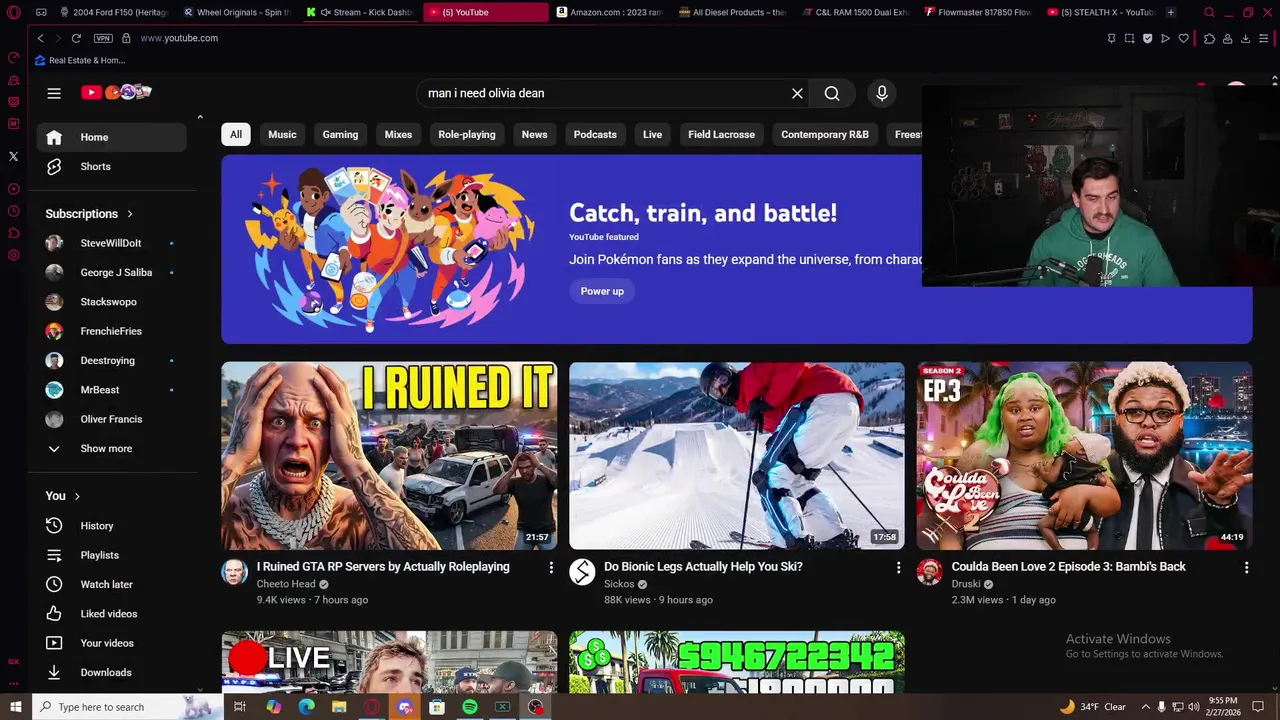Screen dimensions: 1280x720
Task: Open Liked videos
Action: pos(112,614)
